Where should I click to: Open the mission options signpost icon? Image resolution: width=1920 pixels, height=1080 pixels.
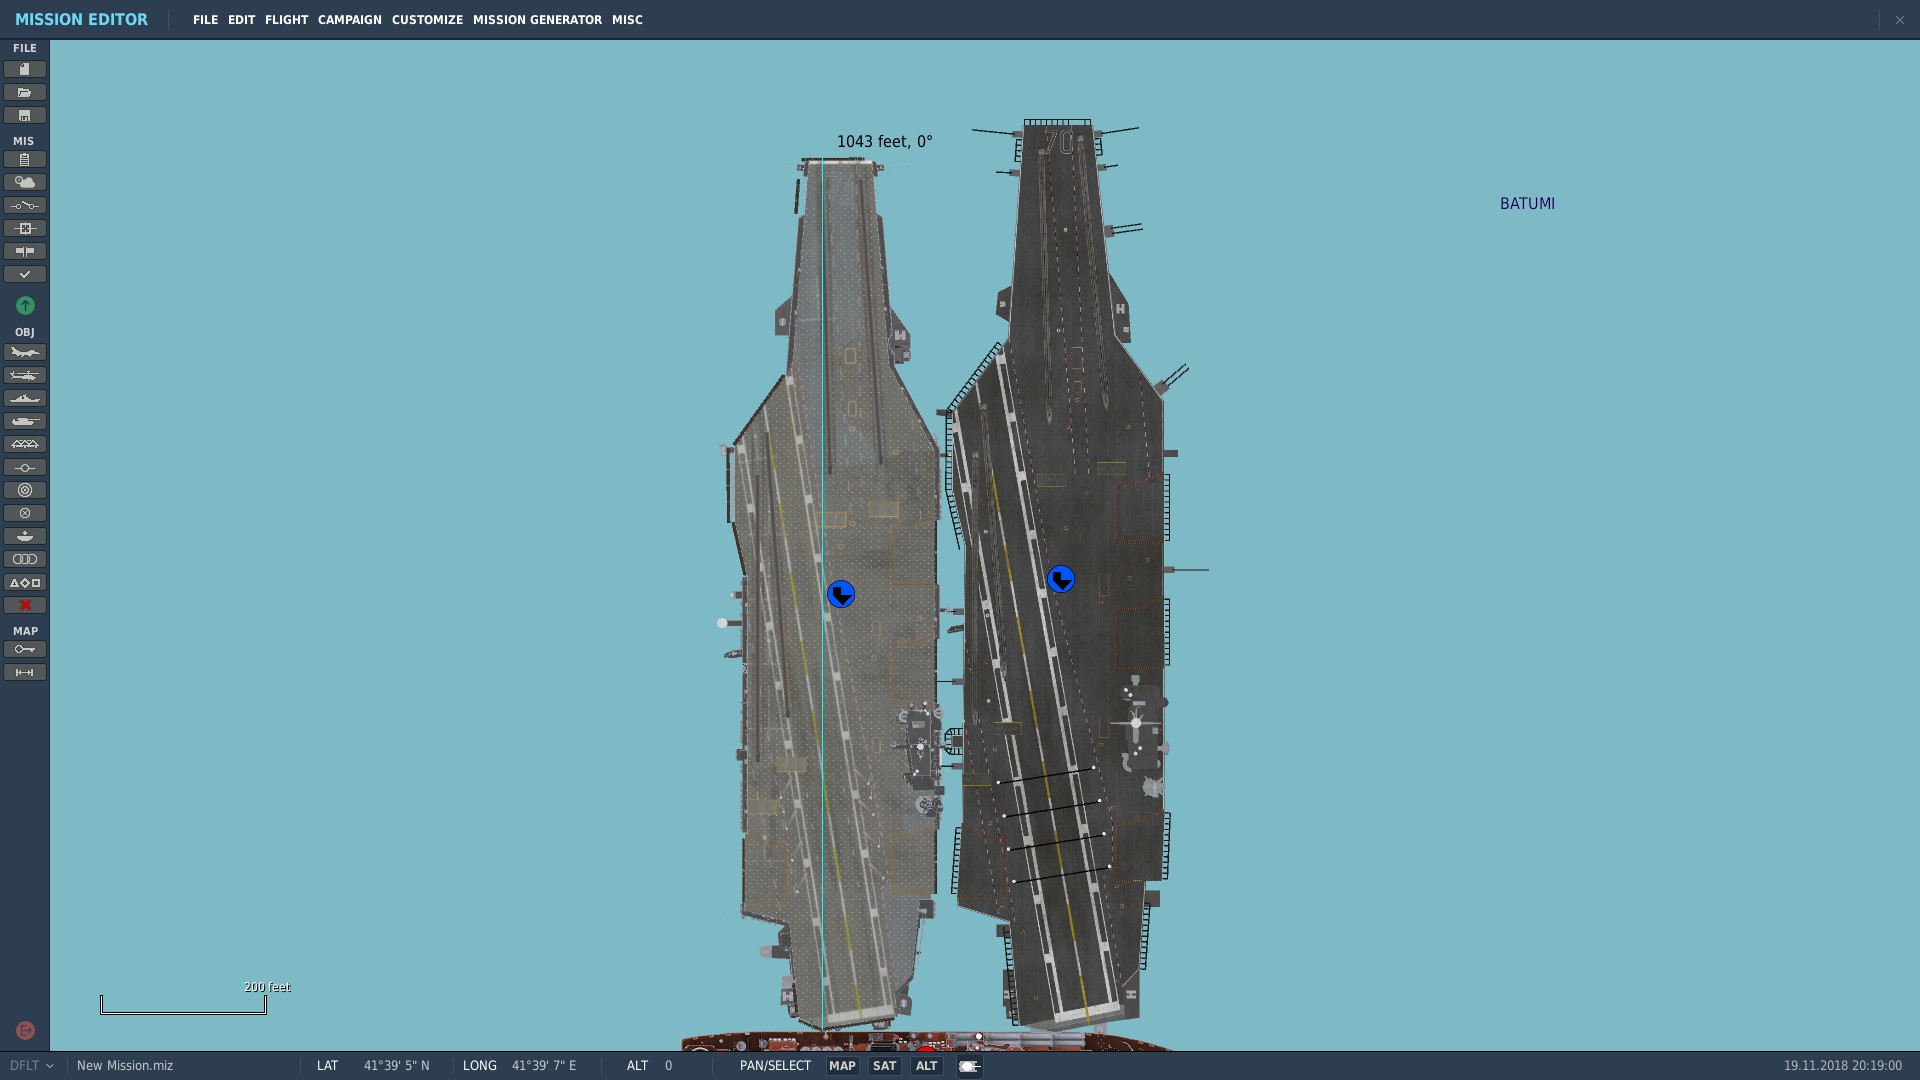(25, 251)
